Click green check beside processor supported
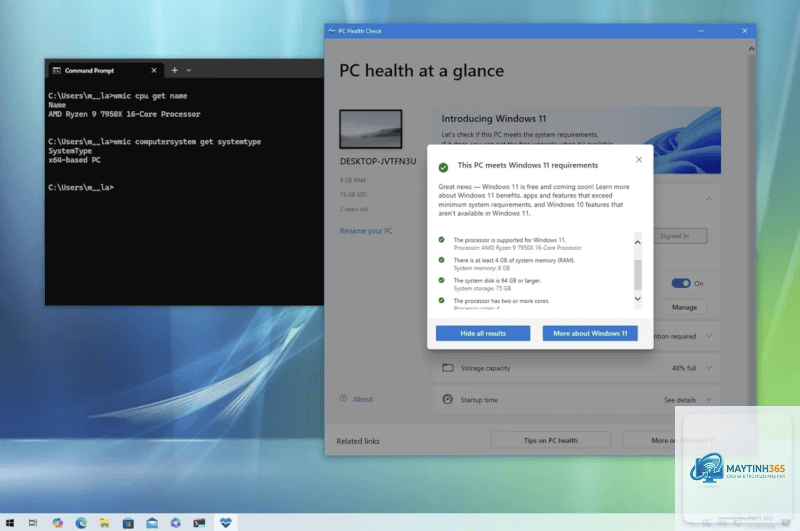 (x=441, y=240)
